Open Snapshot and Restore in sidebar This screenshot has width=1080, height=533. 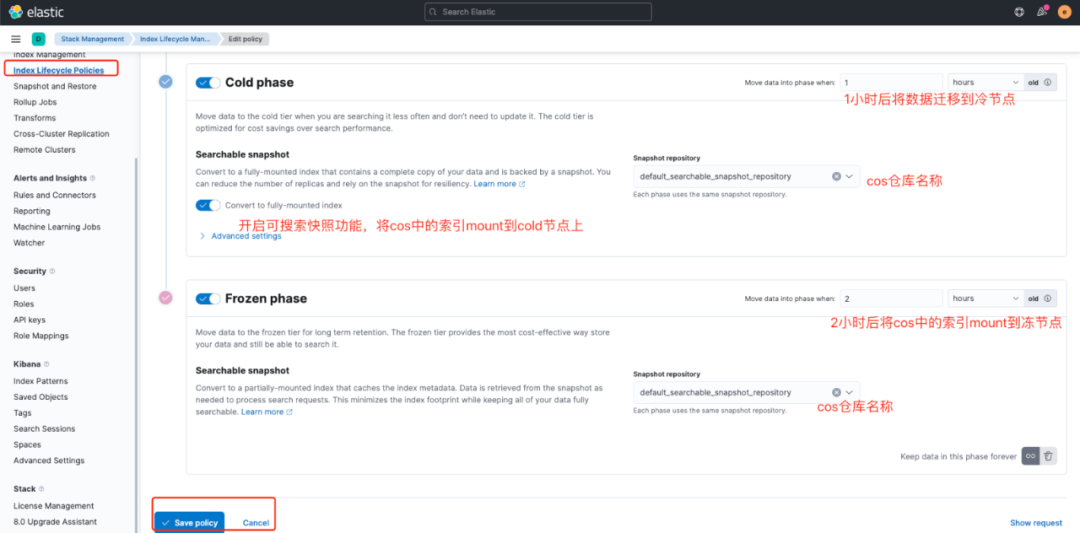[x=55, y=86]
